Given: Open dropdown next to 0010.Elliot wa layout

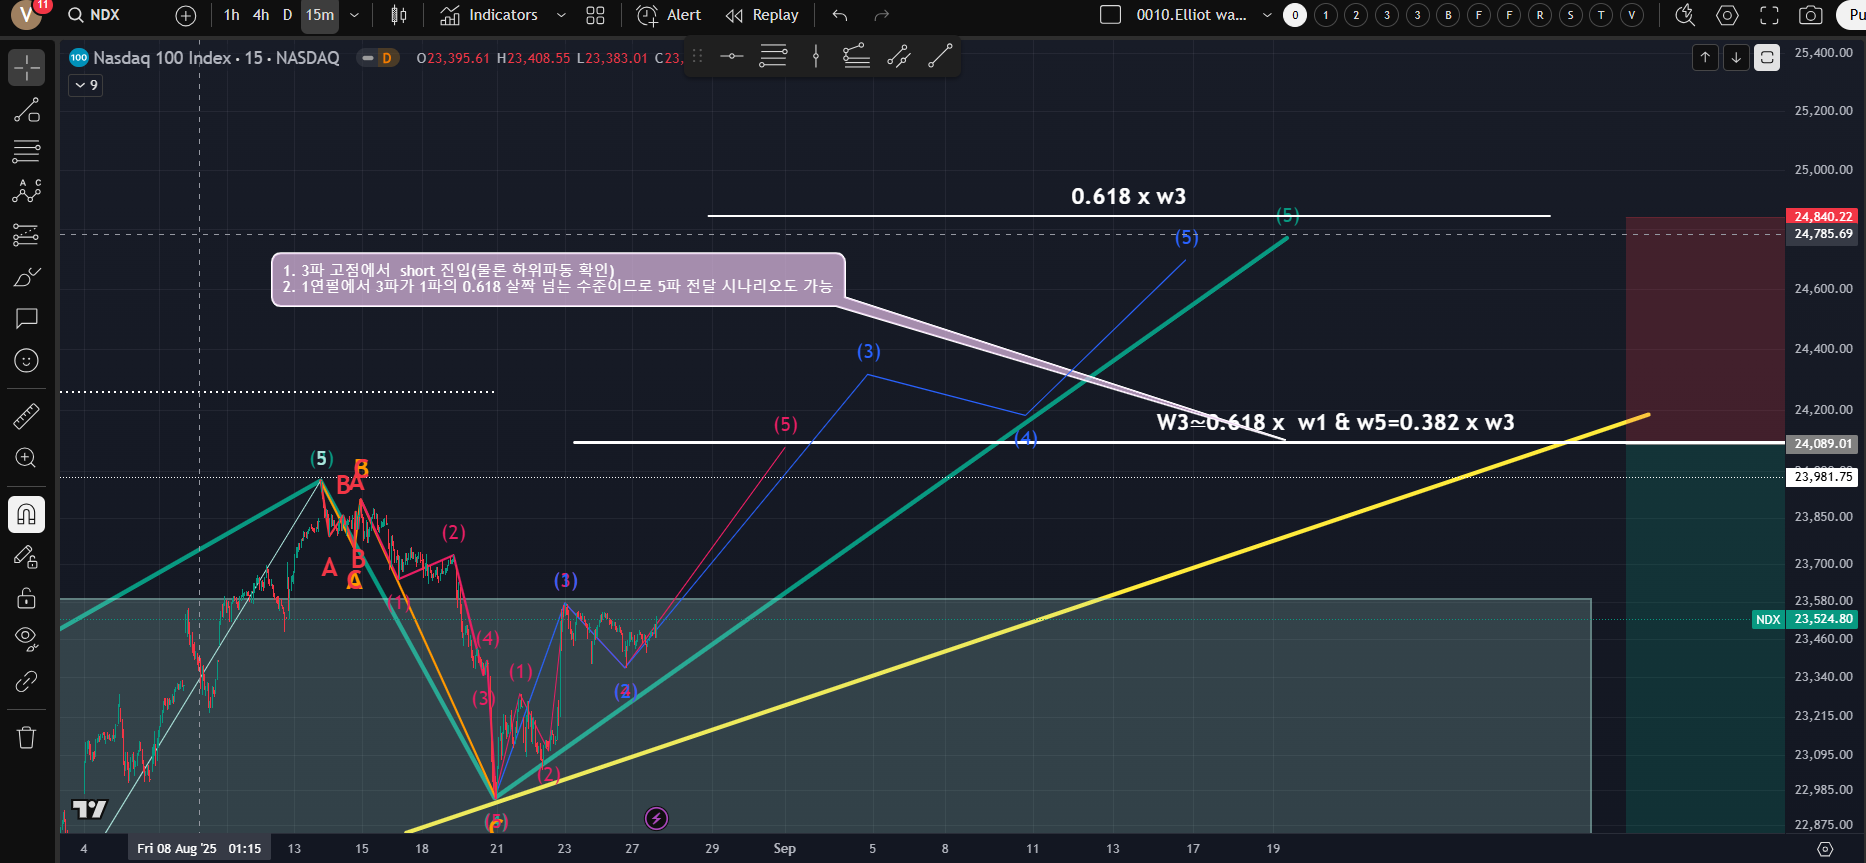Looking at the screenshot, I should 1267,15.
